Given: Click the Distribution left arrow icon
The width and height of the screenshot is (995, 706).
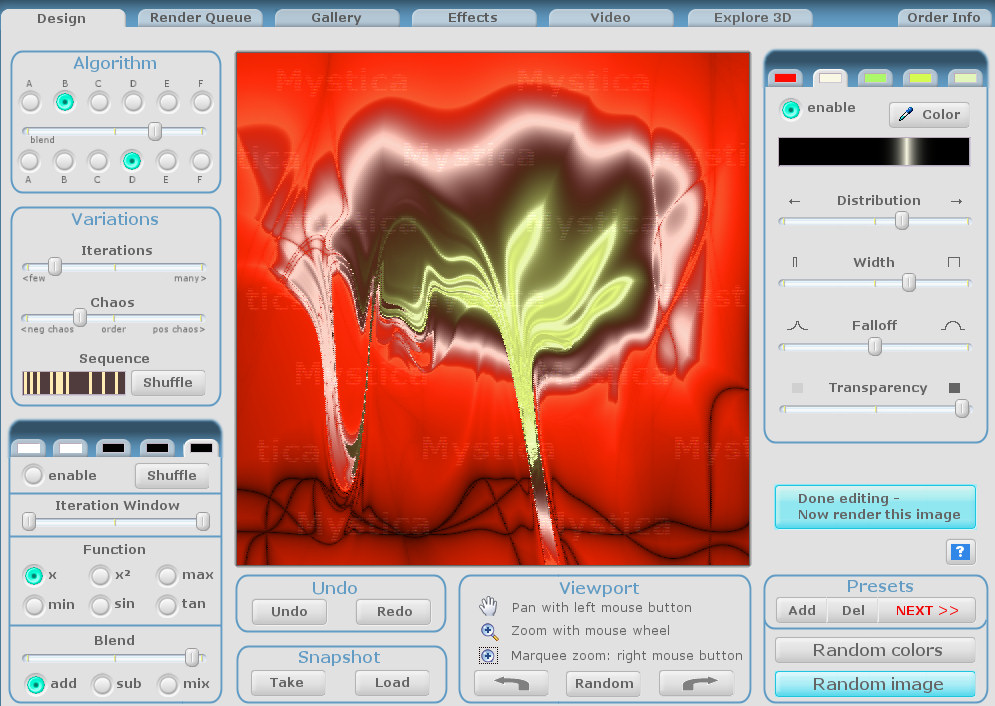Looking at the screenshot, I should click(794, 201).
